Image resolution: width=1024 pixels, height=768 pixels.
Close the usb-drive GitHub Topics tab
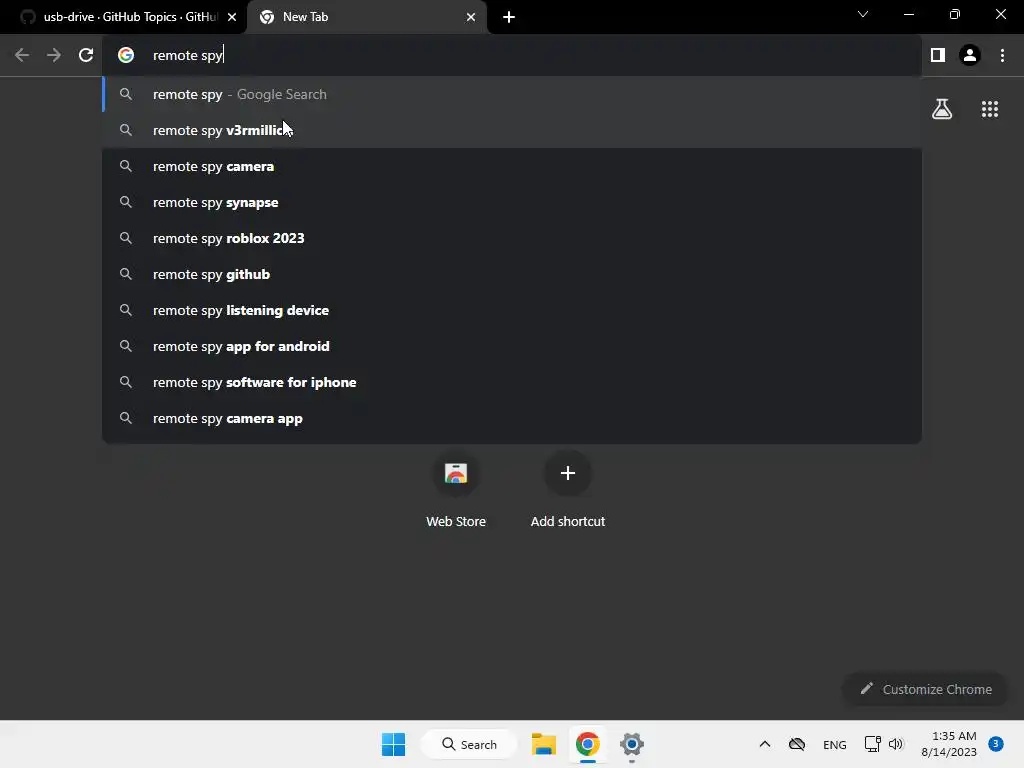pos(232,17)
